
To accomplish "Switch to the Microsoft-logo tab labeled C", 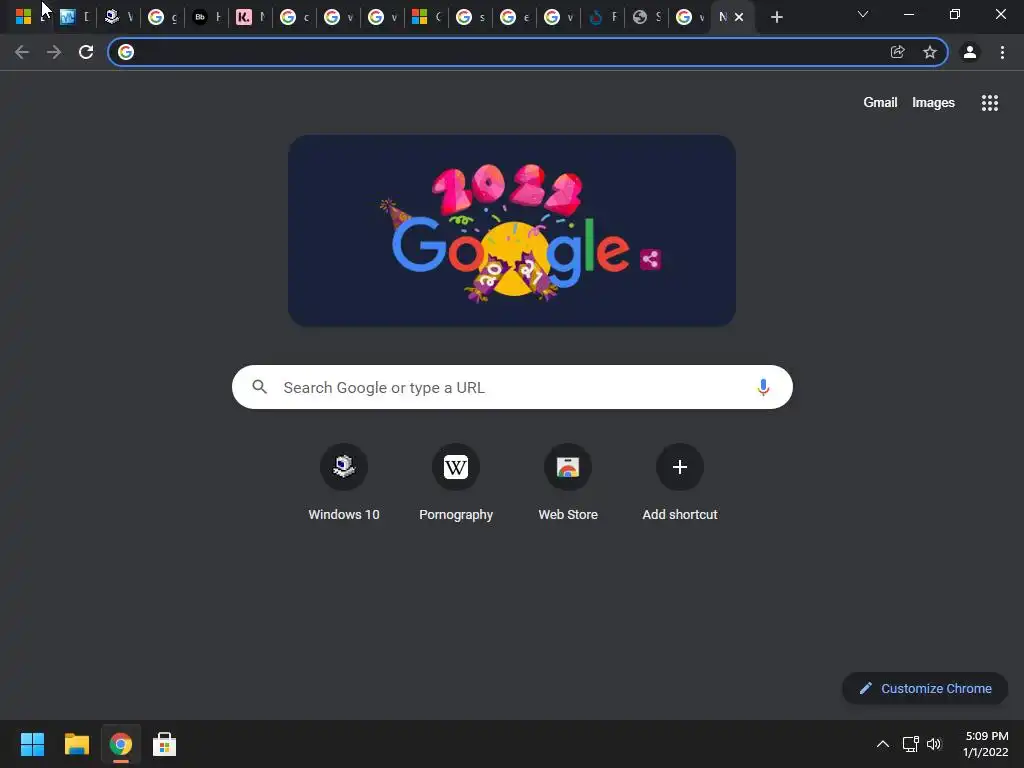I will (x=426, y=17).
